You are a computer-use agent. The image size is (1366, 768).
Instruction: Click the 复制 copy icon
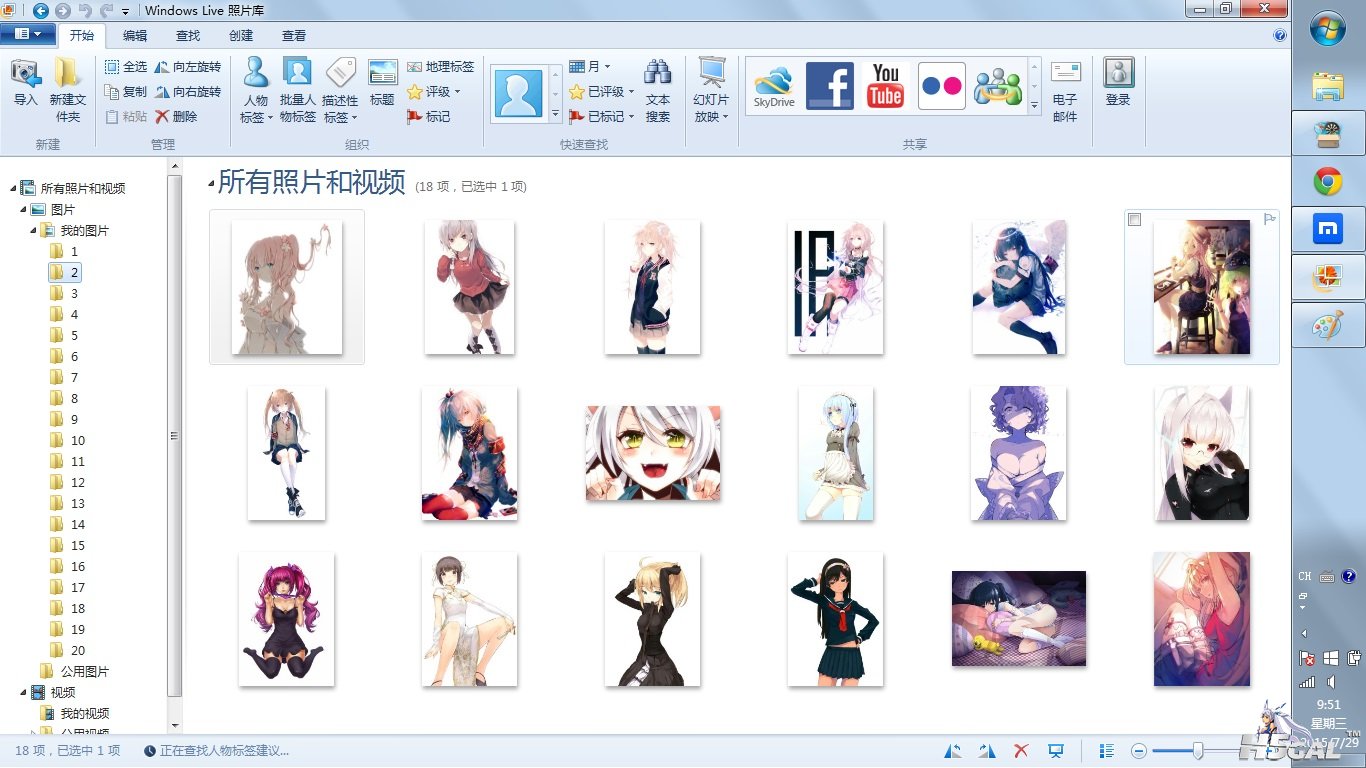click(x=113, y=92)
